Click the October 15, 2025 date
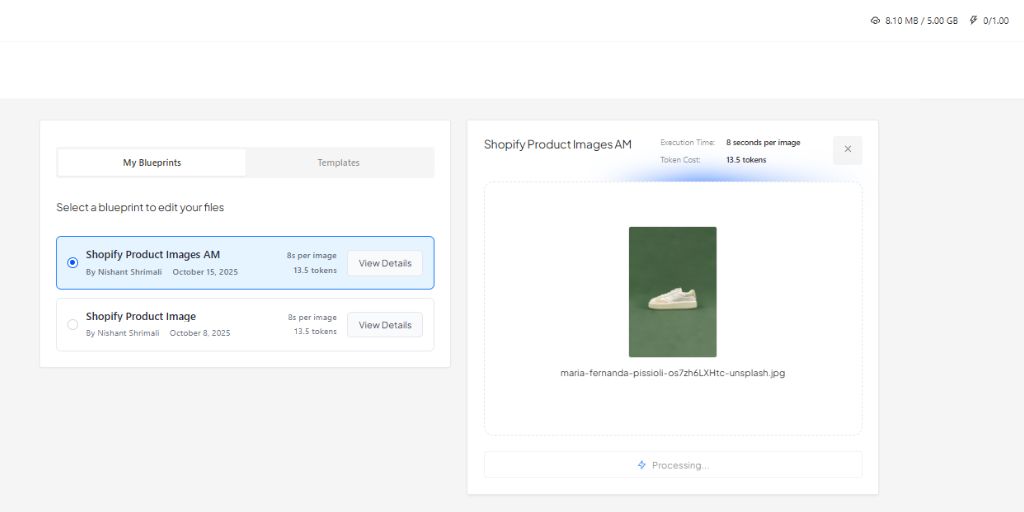This screenshot has width=1024, height=512. 205,272
